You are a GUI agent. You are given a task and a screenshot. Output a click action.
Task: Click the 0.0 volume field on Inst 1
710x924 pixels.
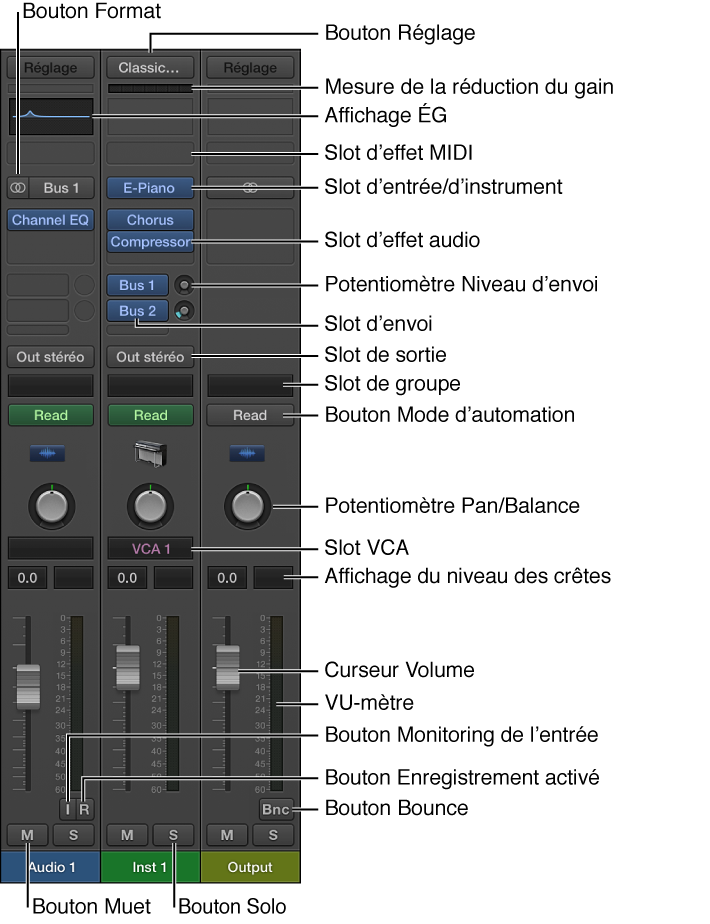(x=127, y=578)
